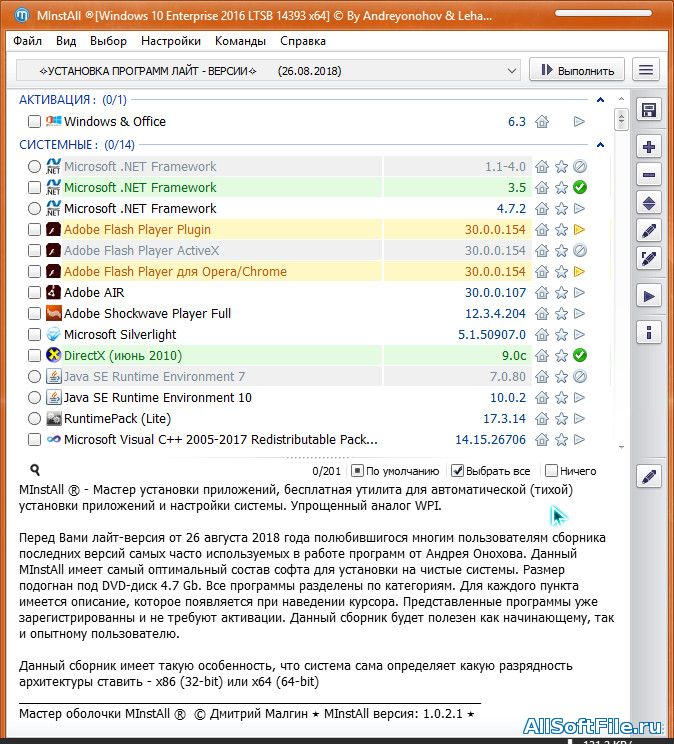
Task: Toggle the По умолчанию option
Action: click(395, 471)
